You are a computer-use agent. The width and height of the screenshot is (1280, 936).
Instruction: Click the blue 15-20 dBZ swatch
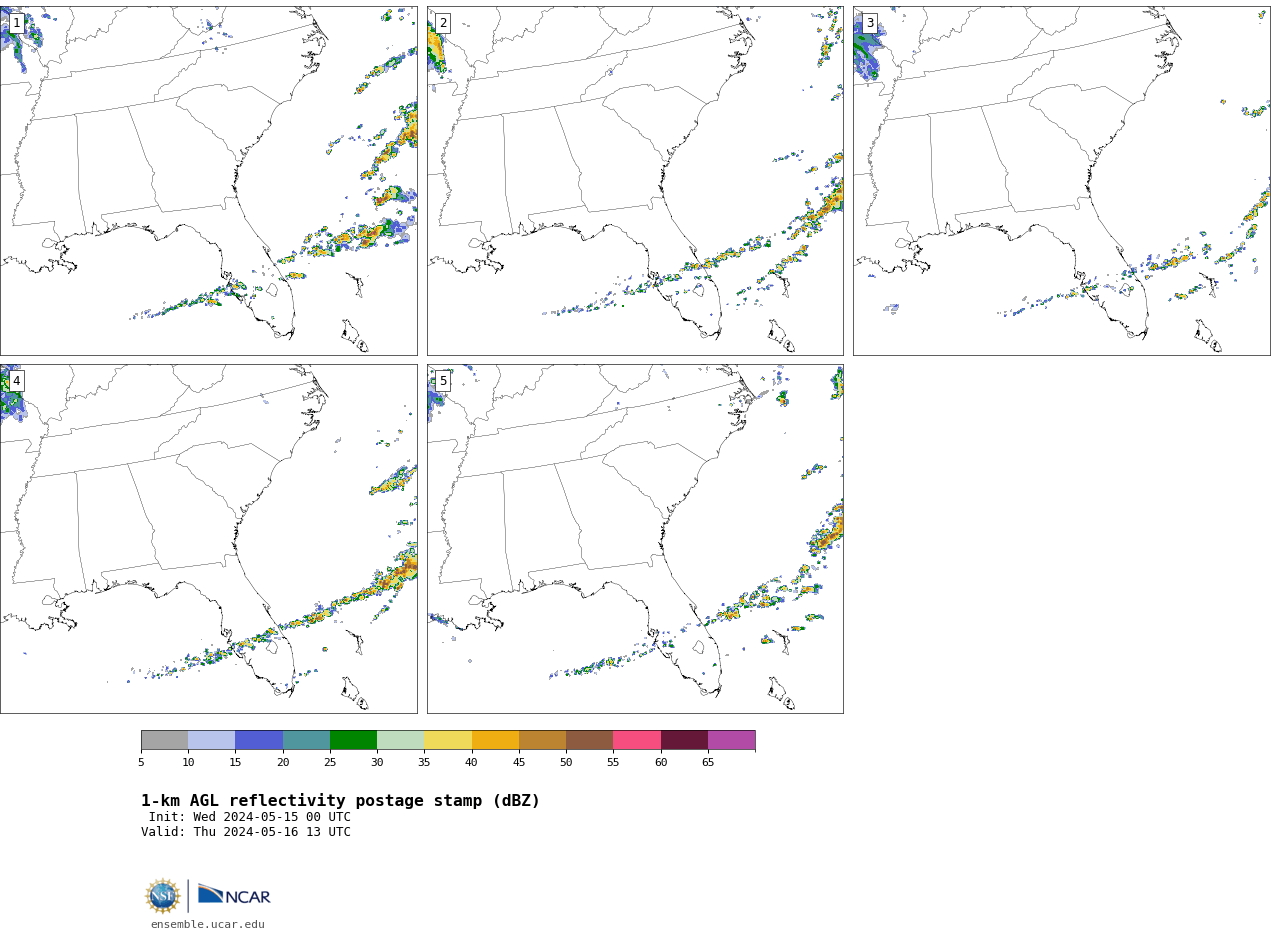259,740
